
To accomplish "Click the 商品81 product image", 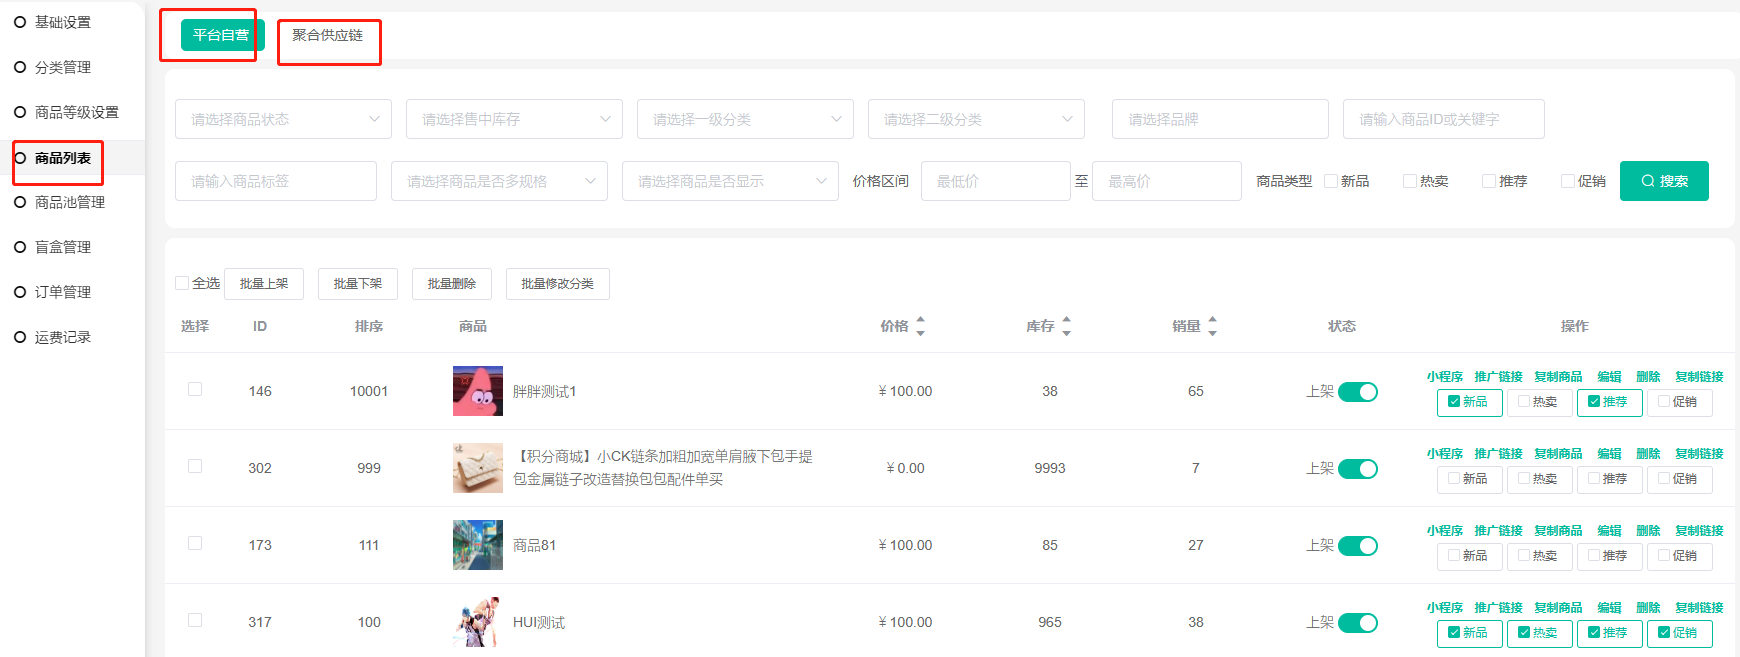I will click(x=477, y=545).
